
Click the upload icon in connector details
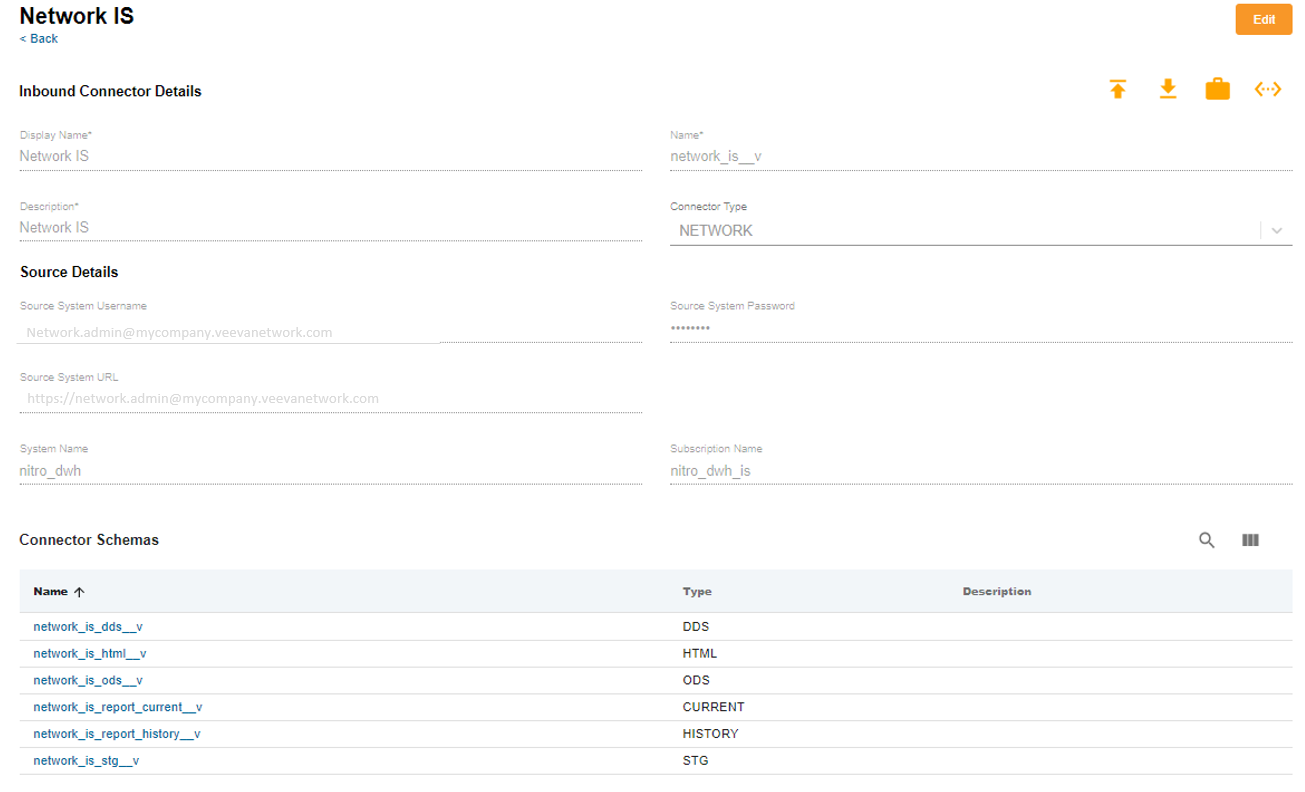coord(1118,90)
